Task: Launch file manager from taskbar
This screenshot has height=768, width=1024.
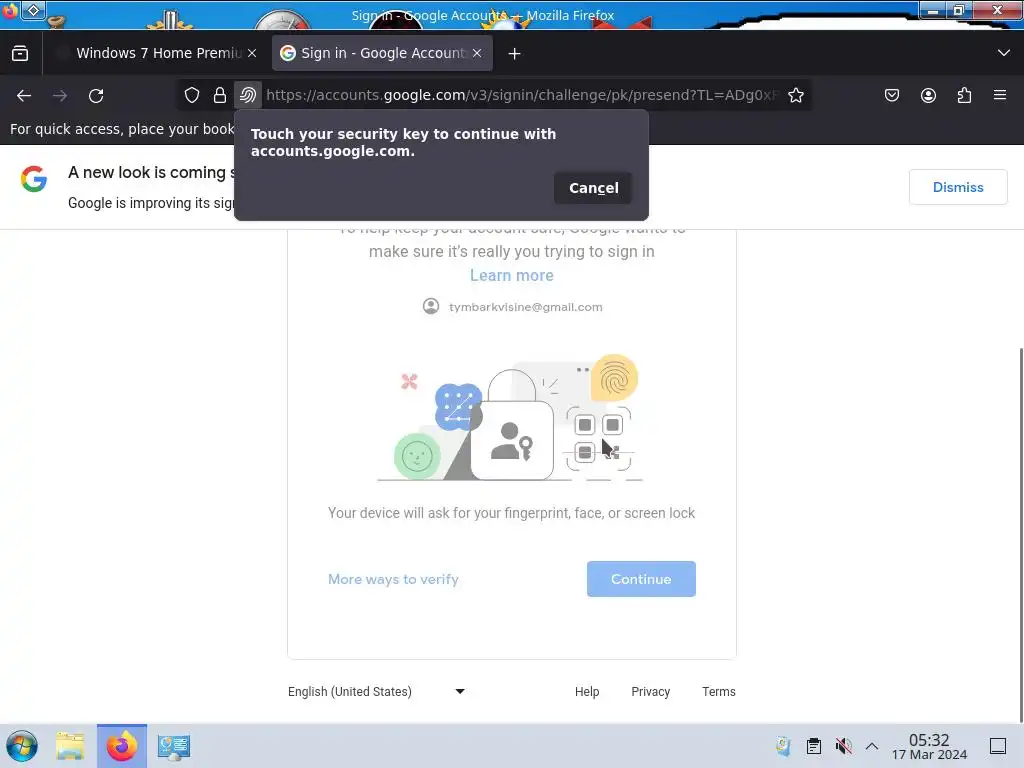Action: (x=70, y=746)
